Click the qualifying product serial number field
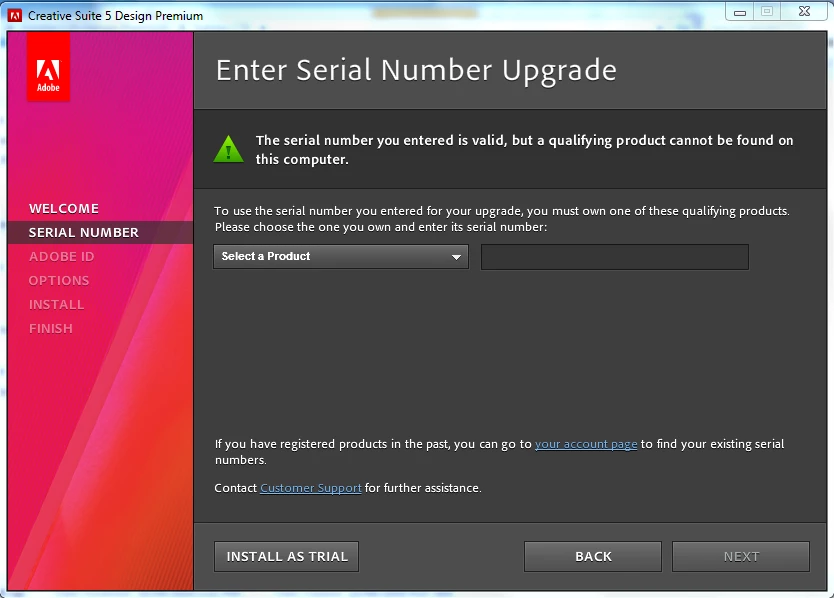Screen dimensions: 834x598 (x=615, y=257)
